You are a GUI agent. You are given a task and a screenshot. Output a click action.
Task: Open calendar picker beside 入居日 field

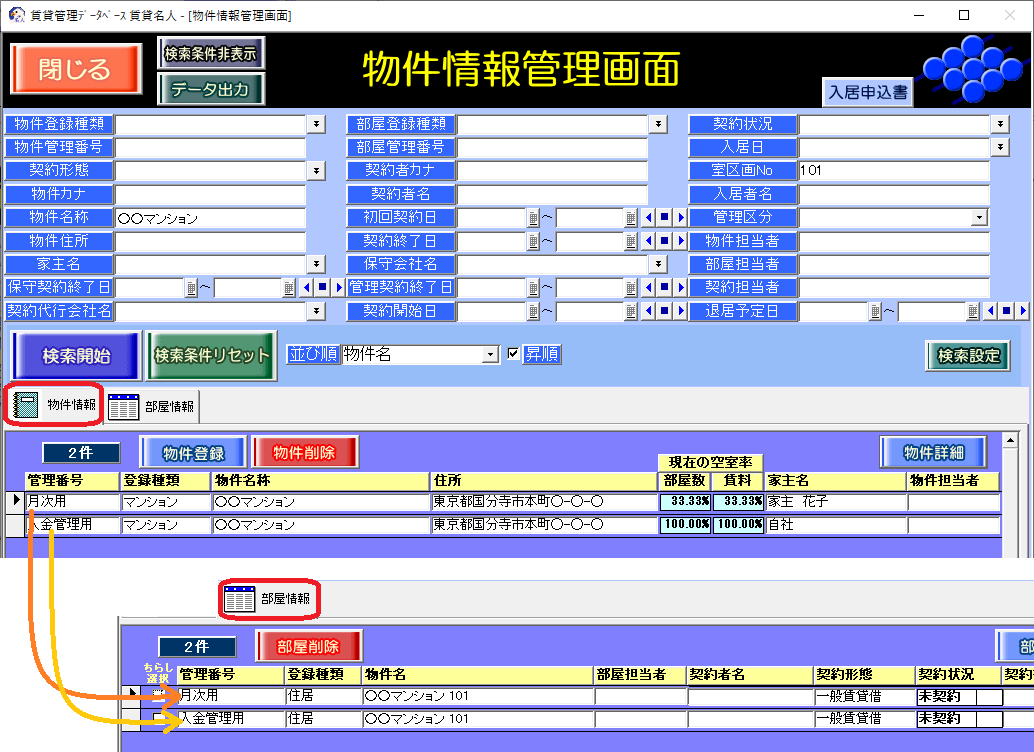point(999,147)
